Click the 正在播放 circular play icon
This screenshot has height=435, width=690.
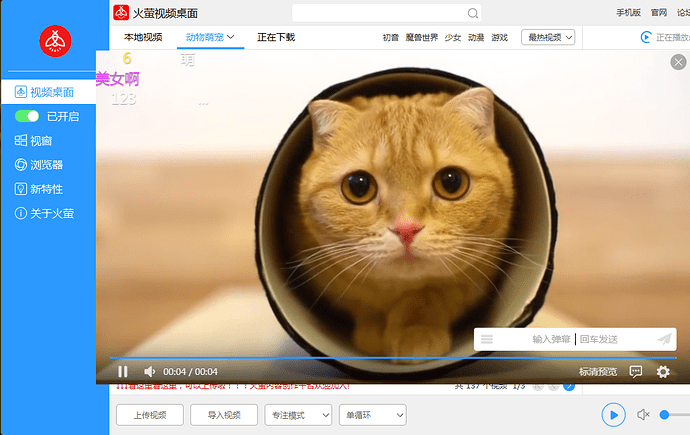[646, 37]
